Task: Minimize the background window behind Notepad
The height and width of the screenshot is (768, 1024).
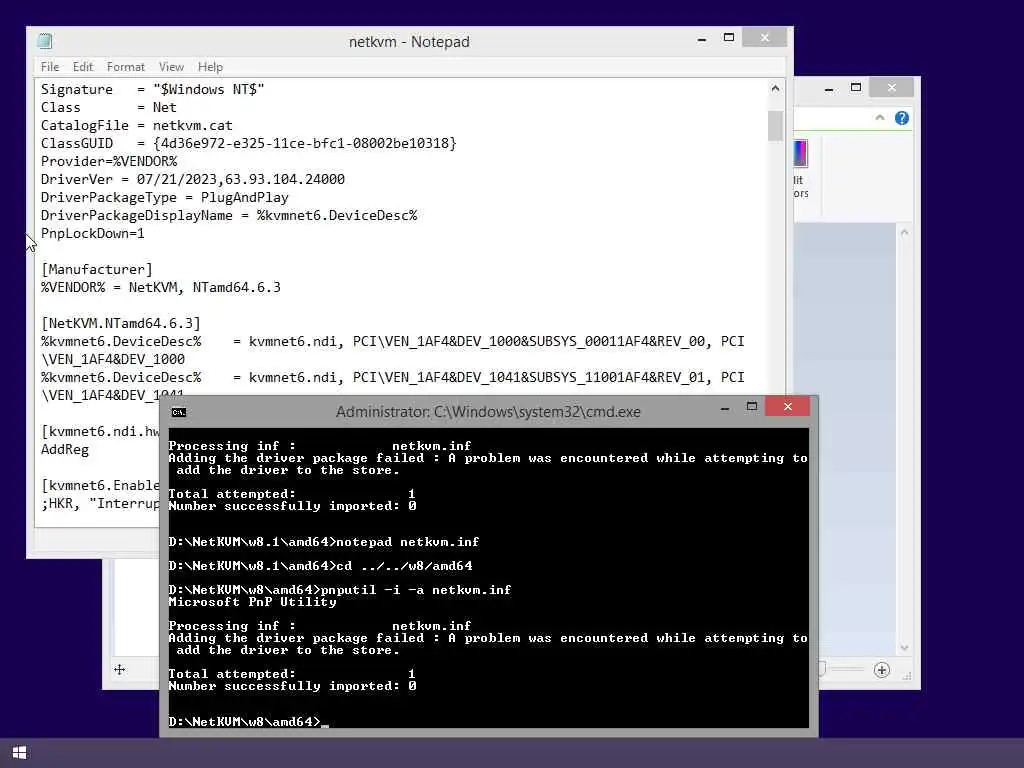Action: tap(829, 89)
